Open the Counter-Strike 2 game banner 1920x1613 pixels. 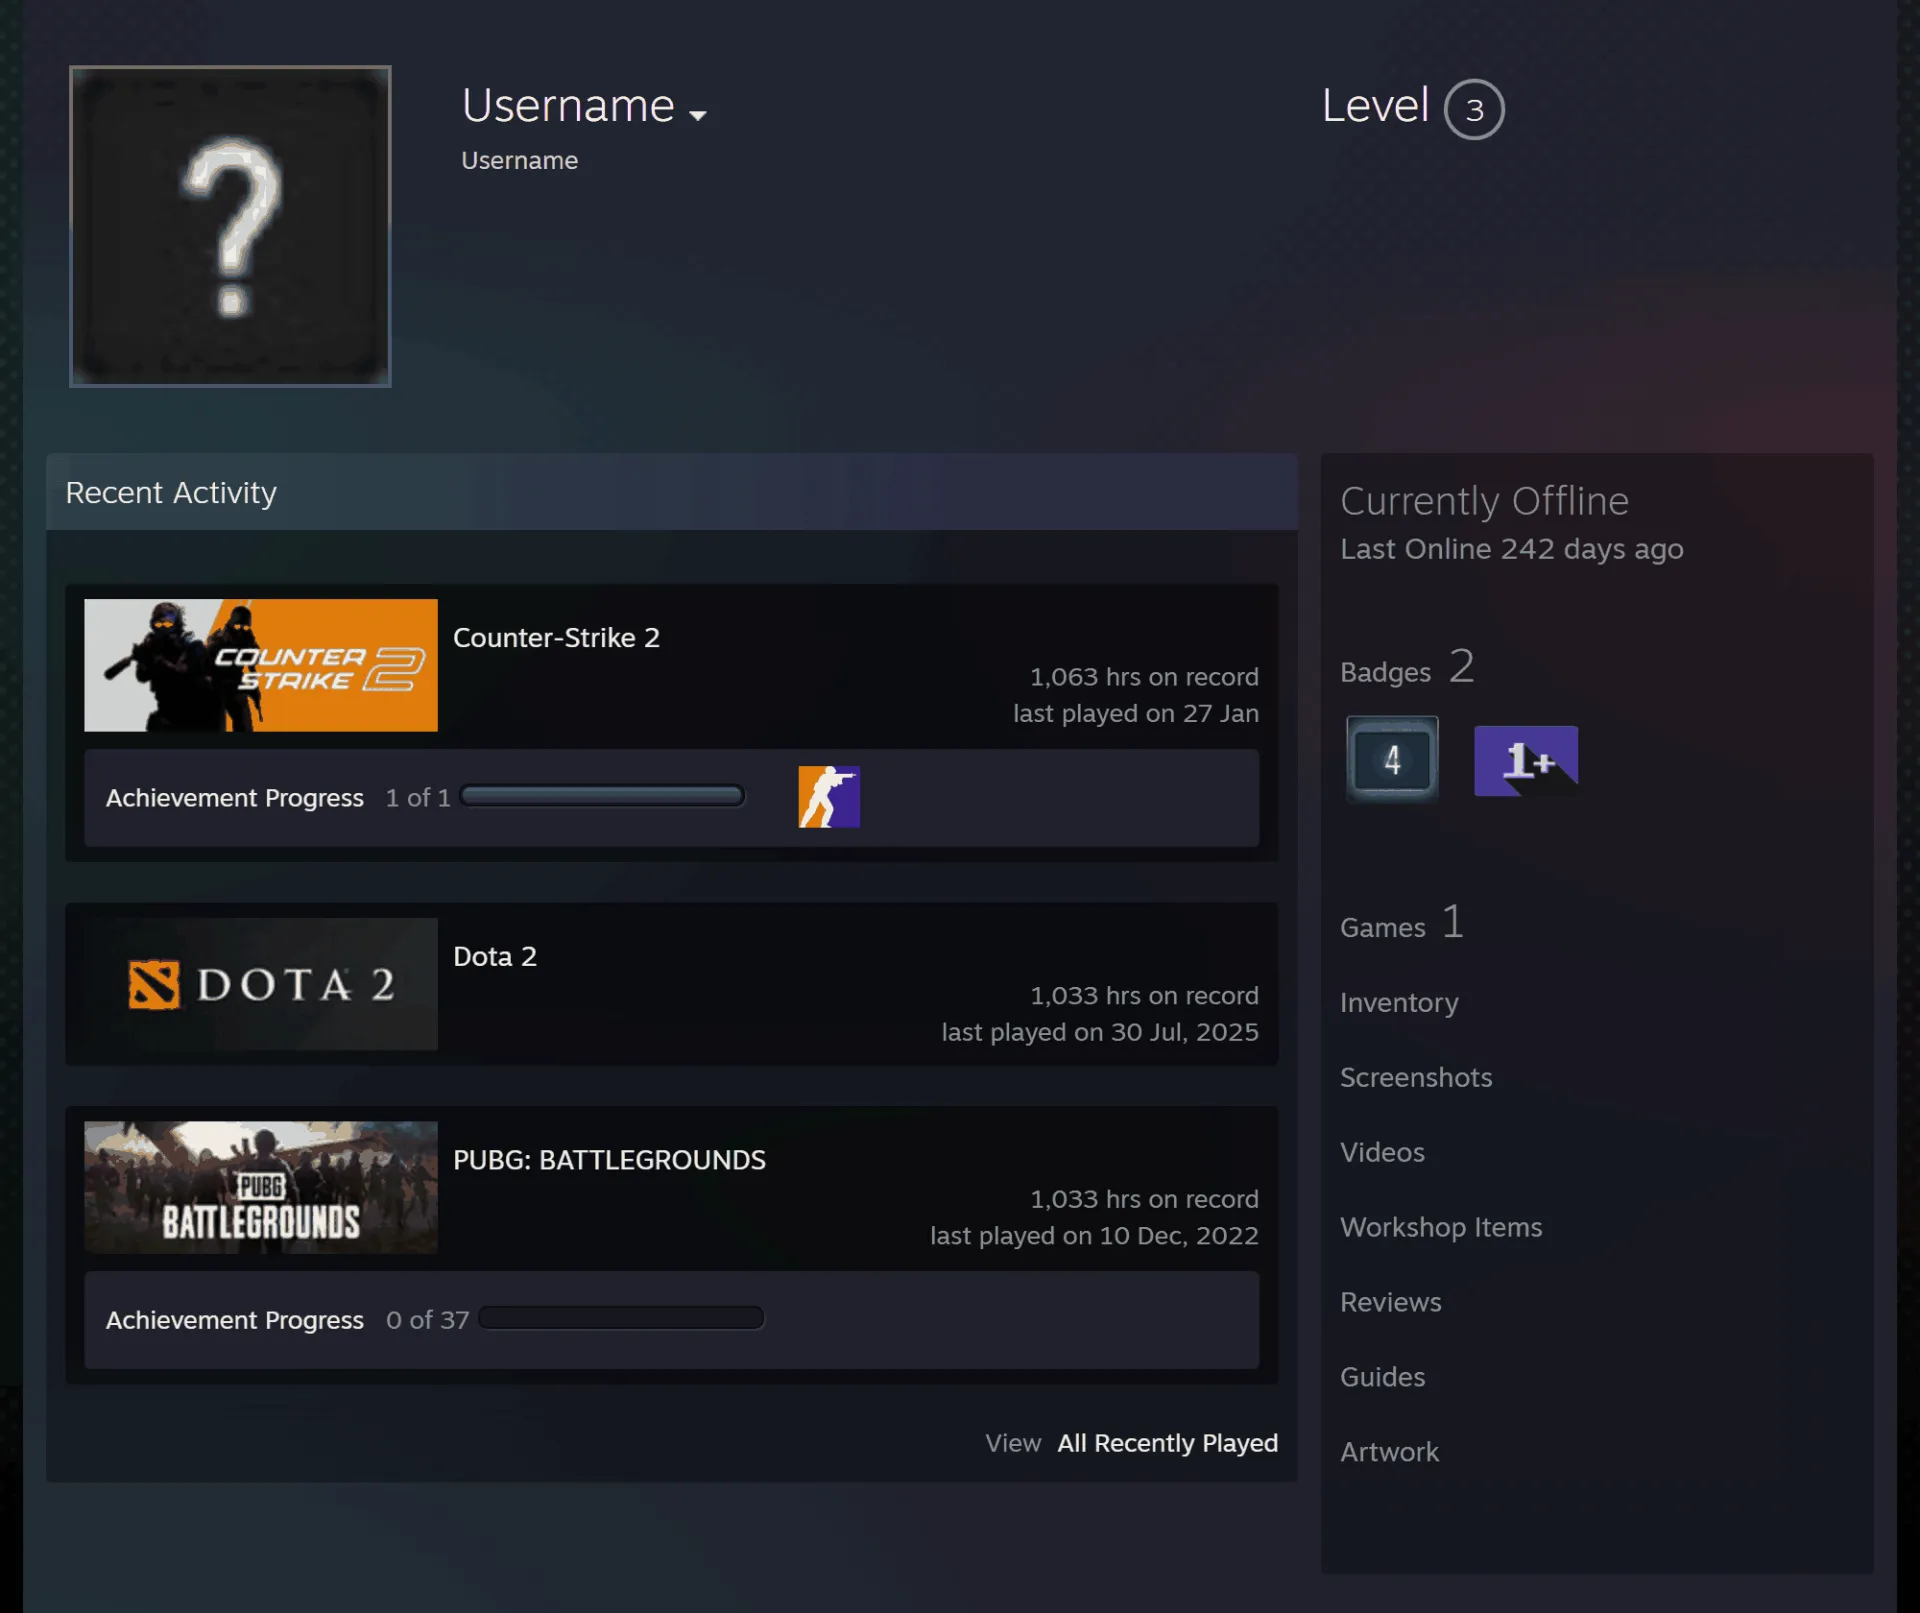(x=261, y=665)
